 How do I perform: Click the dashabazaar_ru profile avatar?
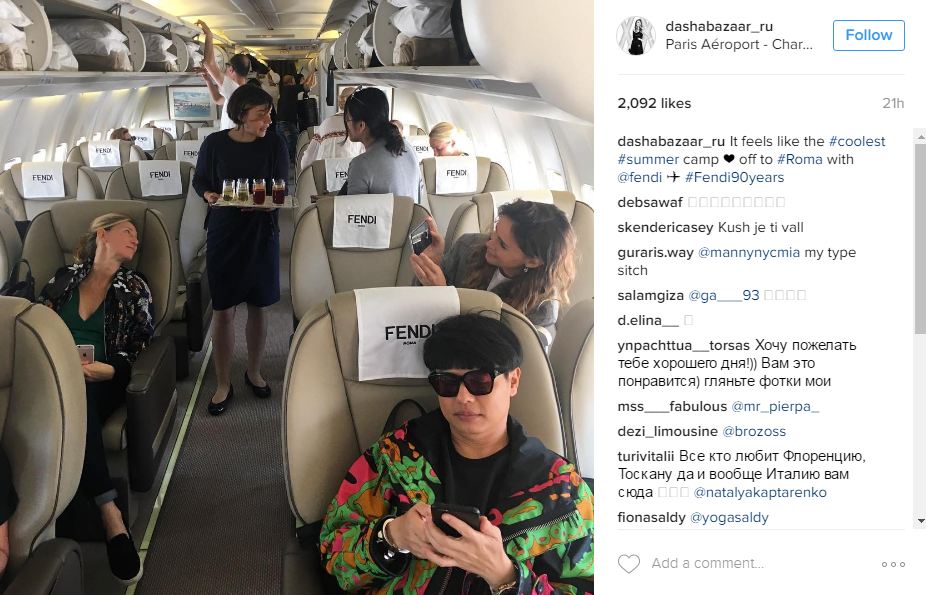click(x=636, y=35)
